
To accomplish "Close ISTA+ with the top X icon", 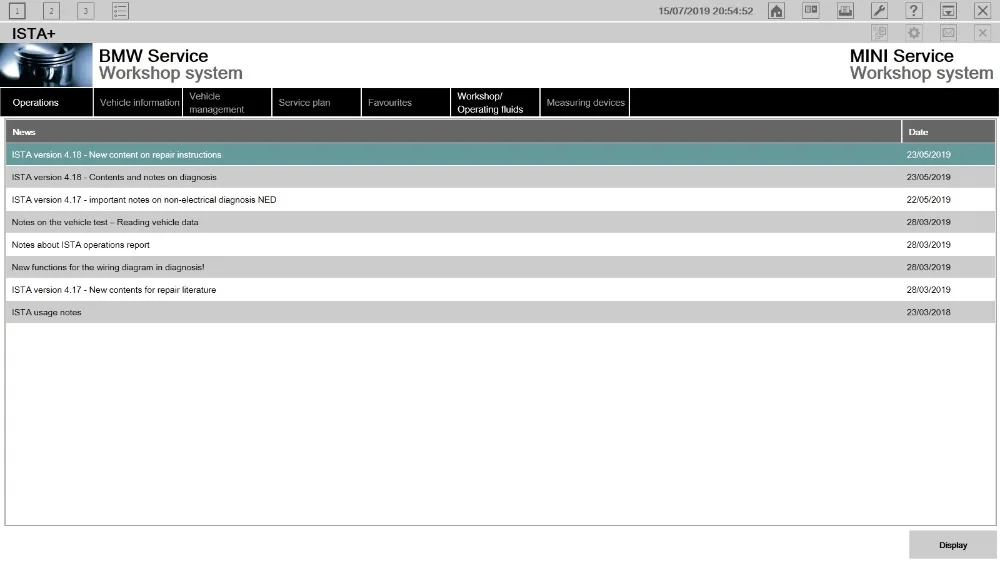I will (983, 11).
